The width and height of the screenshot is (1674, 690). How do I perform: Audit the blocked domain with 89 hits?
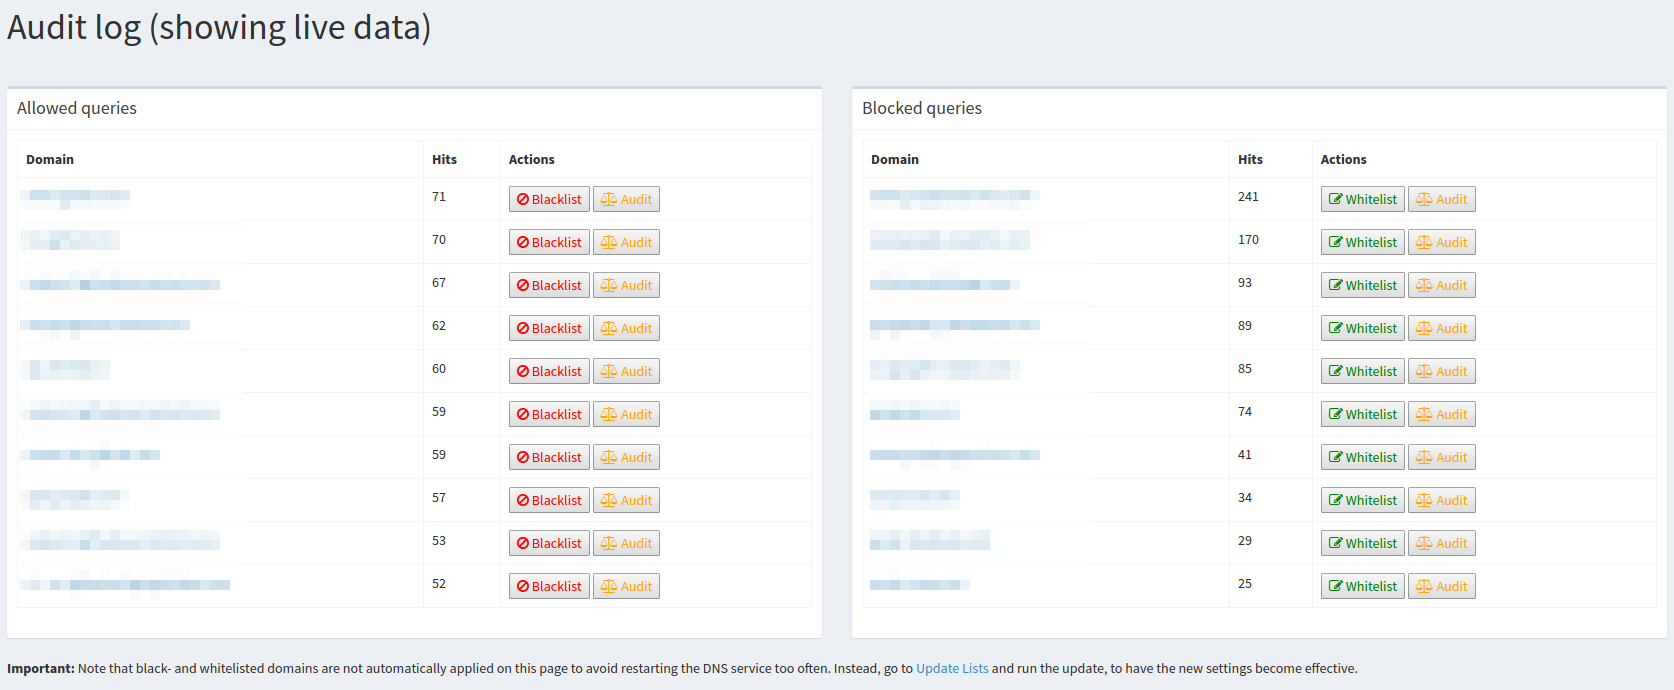pos(1441,328)
